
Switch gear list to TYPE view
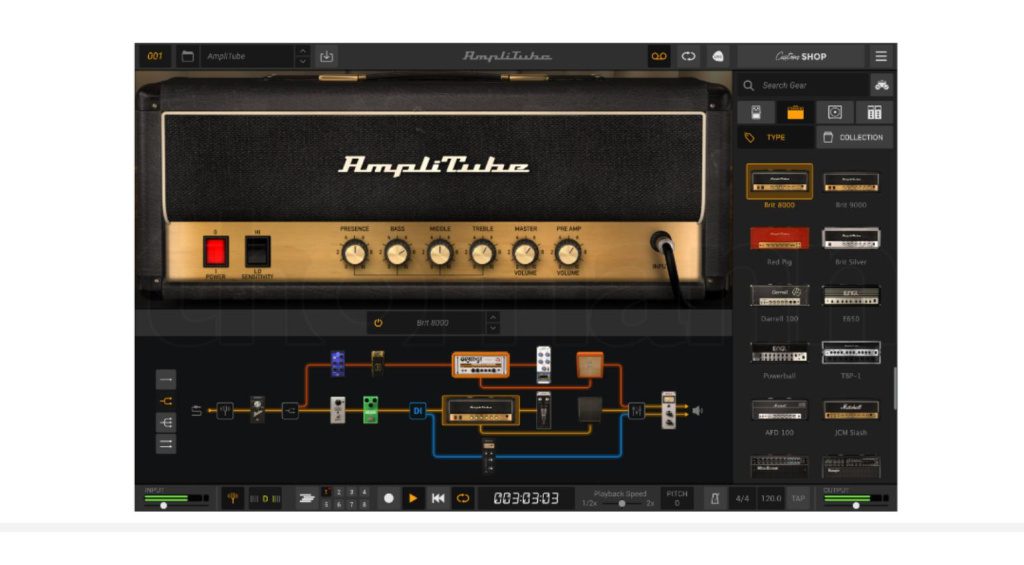tap(776, 137)
